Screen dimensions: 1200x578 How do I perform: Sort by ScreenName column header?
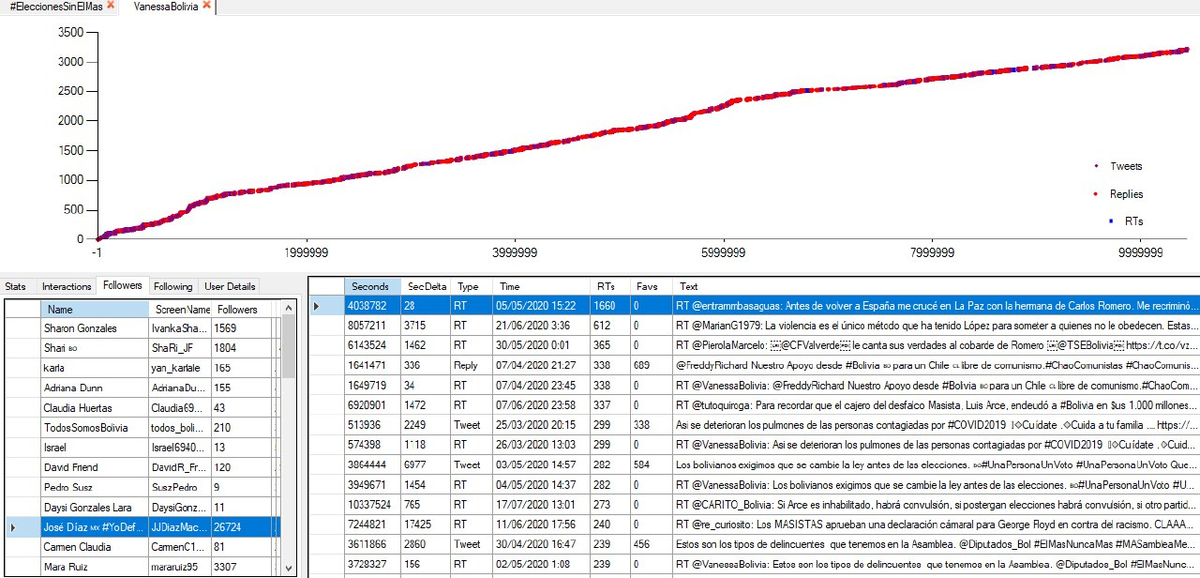point(181,310)
